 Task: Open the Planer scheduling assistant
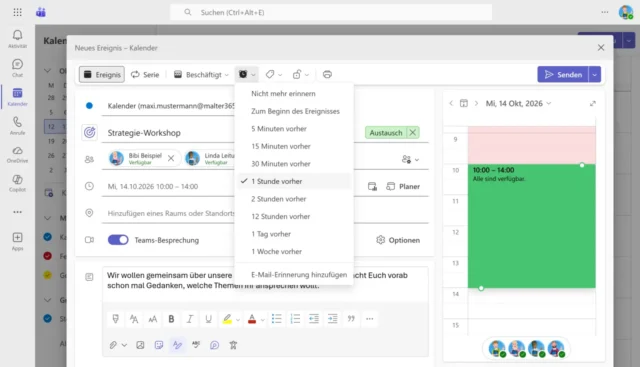pyautogui.click(x=403, y=187)
